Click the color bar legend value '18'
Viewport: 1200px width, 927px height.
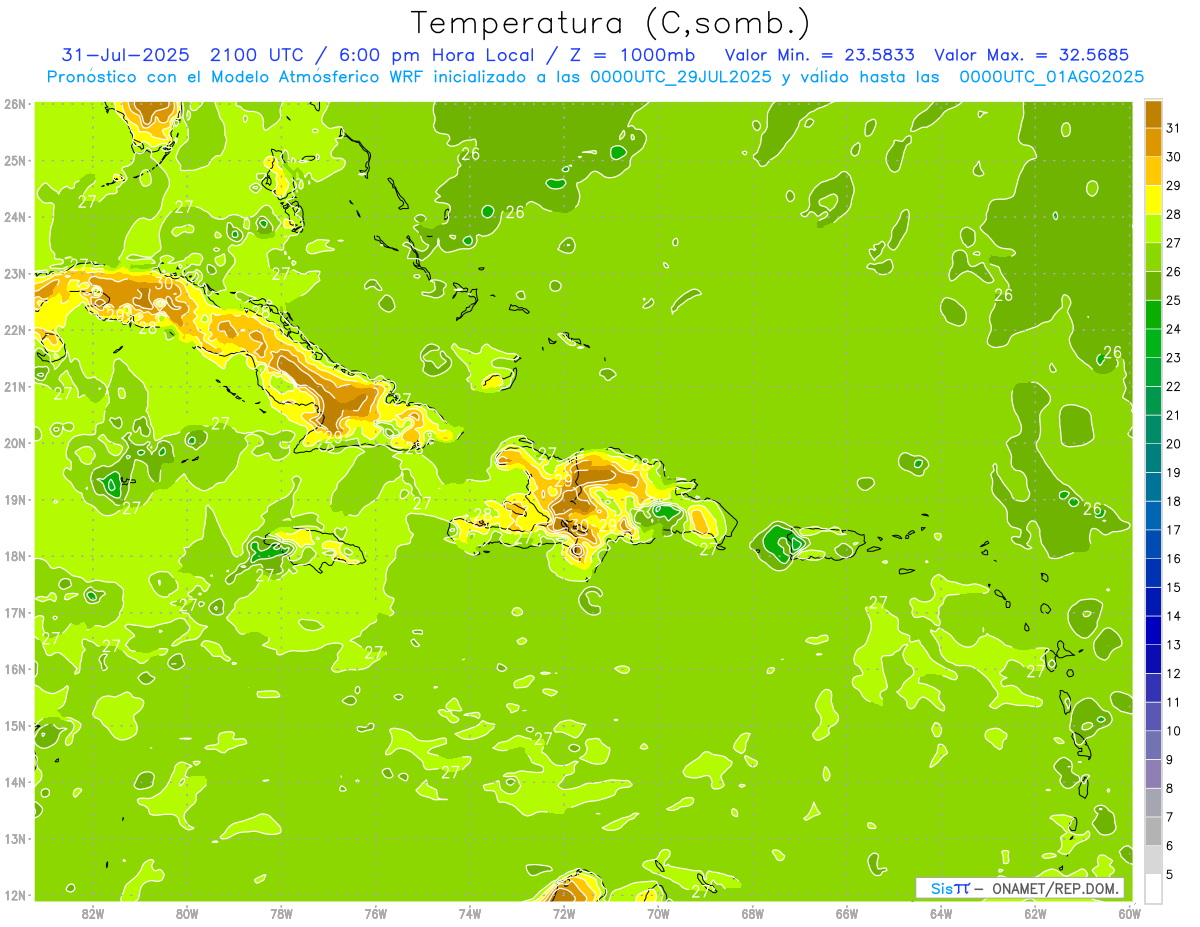click(1174, 501)
